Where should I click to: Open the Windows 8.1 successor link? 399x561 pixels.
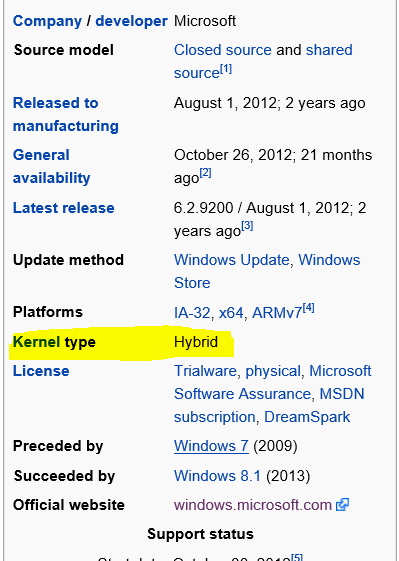point(217,476)
